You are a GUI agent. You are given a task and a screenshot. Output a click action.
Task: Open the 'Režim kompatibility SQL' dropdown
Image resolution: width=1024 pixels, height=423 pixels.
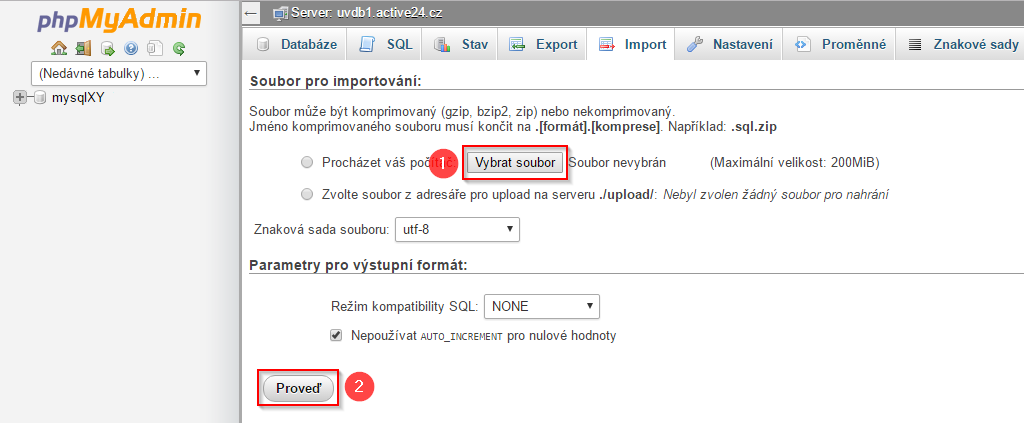pos(541,306)
